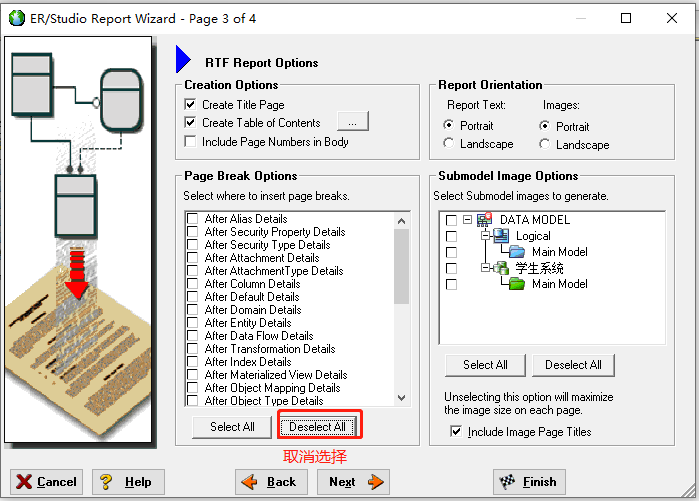Open Help for the wizard
Image resolution: width=699 pixels, height=501 pixels.
click(128, 482)
